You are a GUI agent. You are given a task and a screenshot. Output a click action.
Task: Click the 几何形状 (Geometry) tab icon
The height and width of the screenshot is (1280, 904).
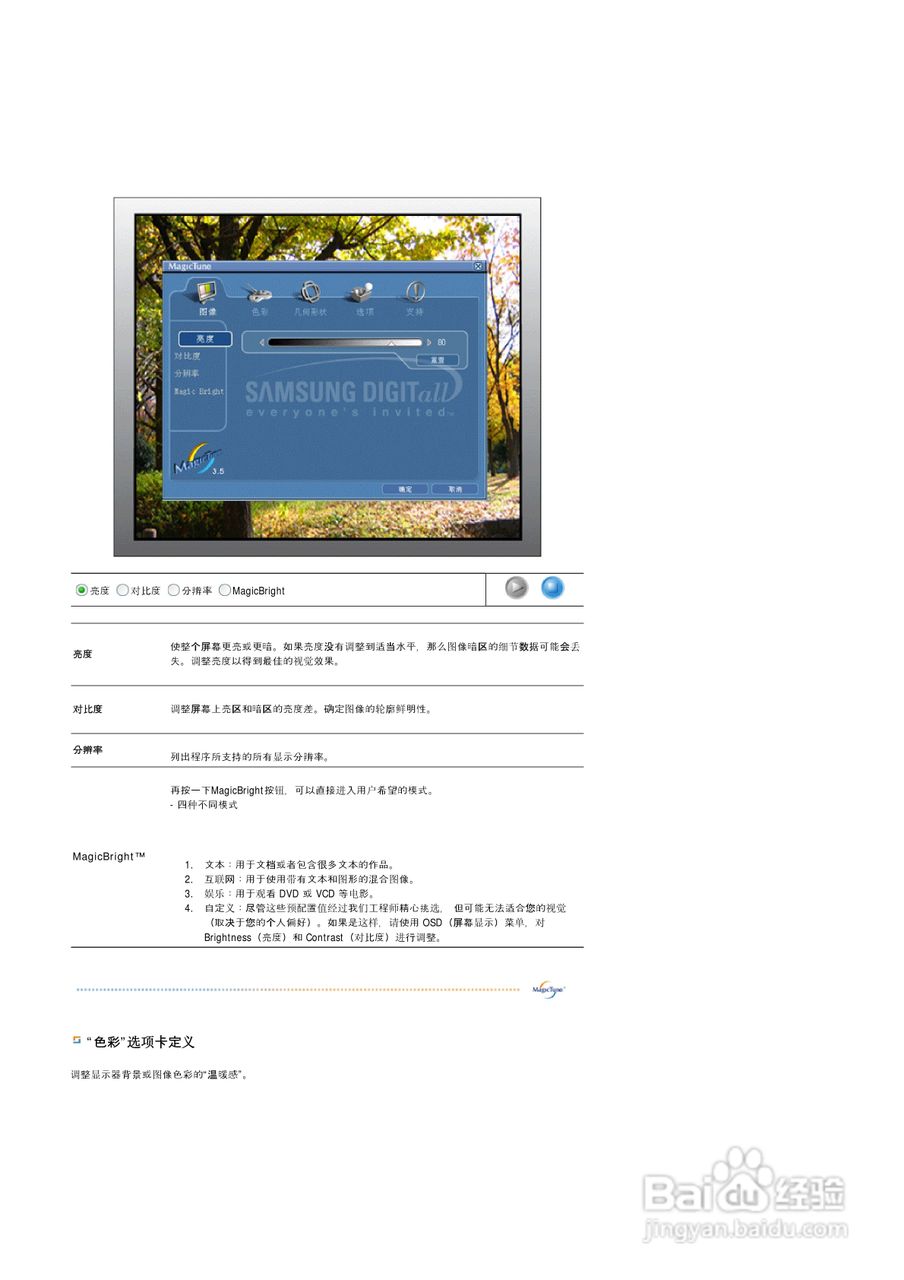tap(309, 293)
